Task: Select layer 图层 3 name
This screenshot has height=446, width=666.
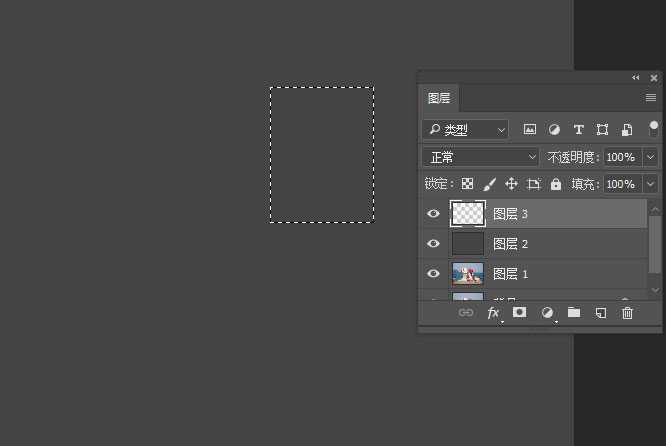Action: click(510, 214)
